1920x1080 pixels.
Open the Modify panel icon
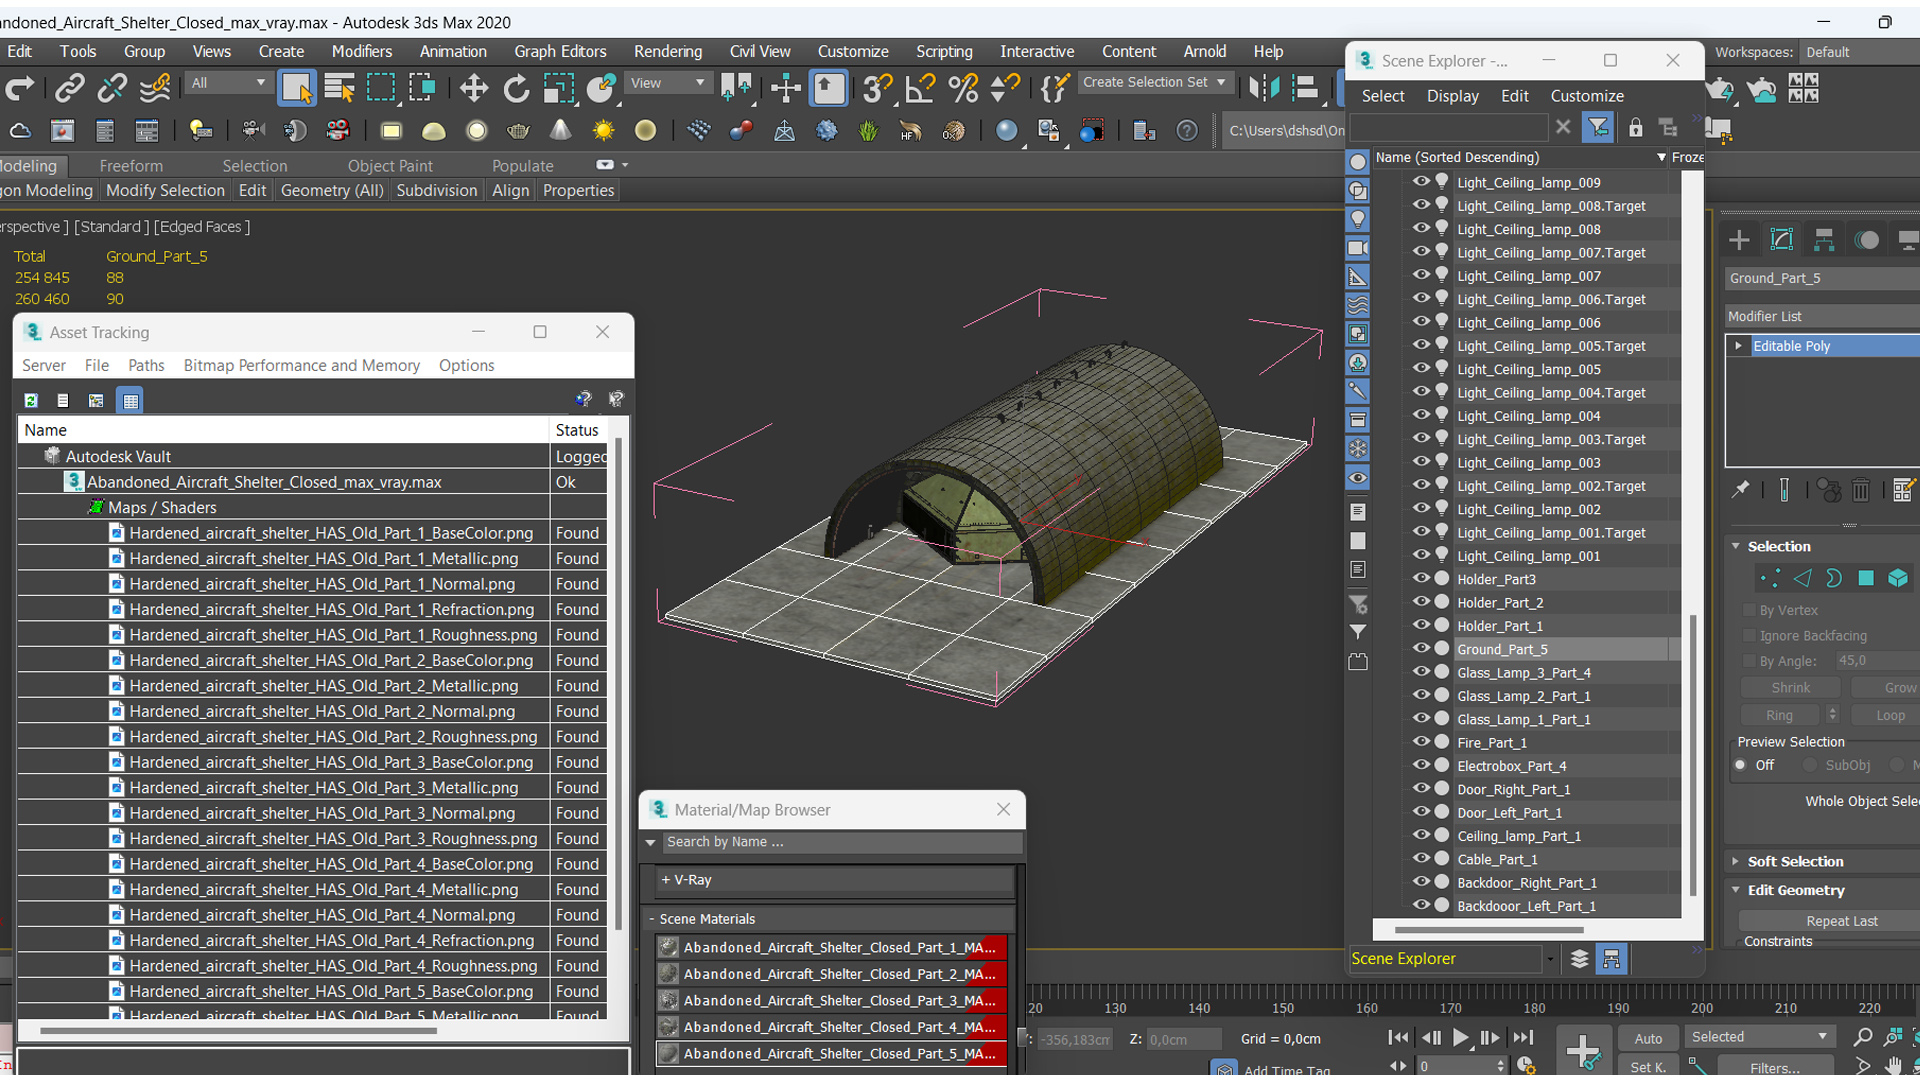tap(1782, 240)
